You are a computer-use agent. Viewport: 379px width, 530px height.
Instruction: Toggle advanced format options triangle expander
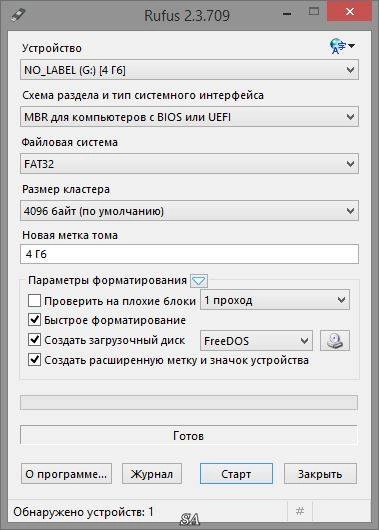199,281
